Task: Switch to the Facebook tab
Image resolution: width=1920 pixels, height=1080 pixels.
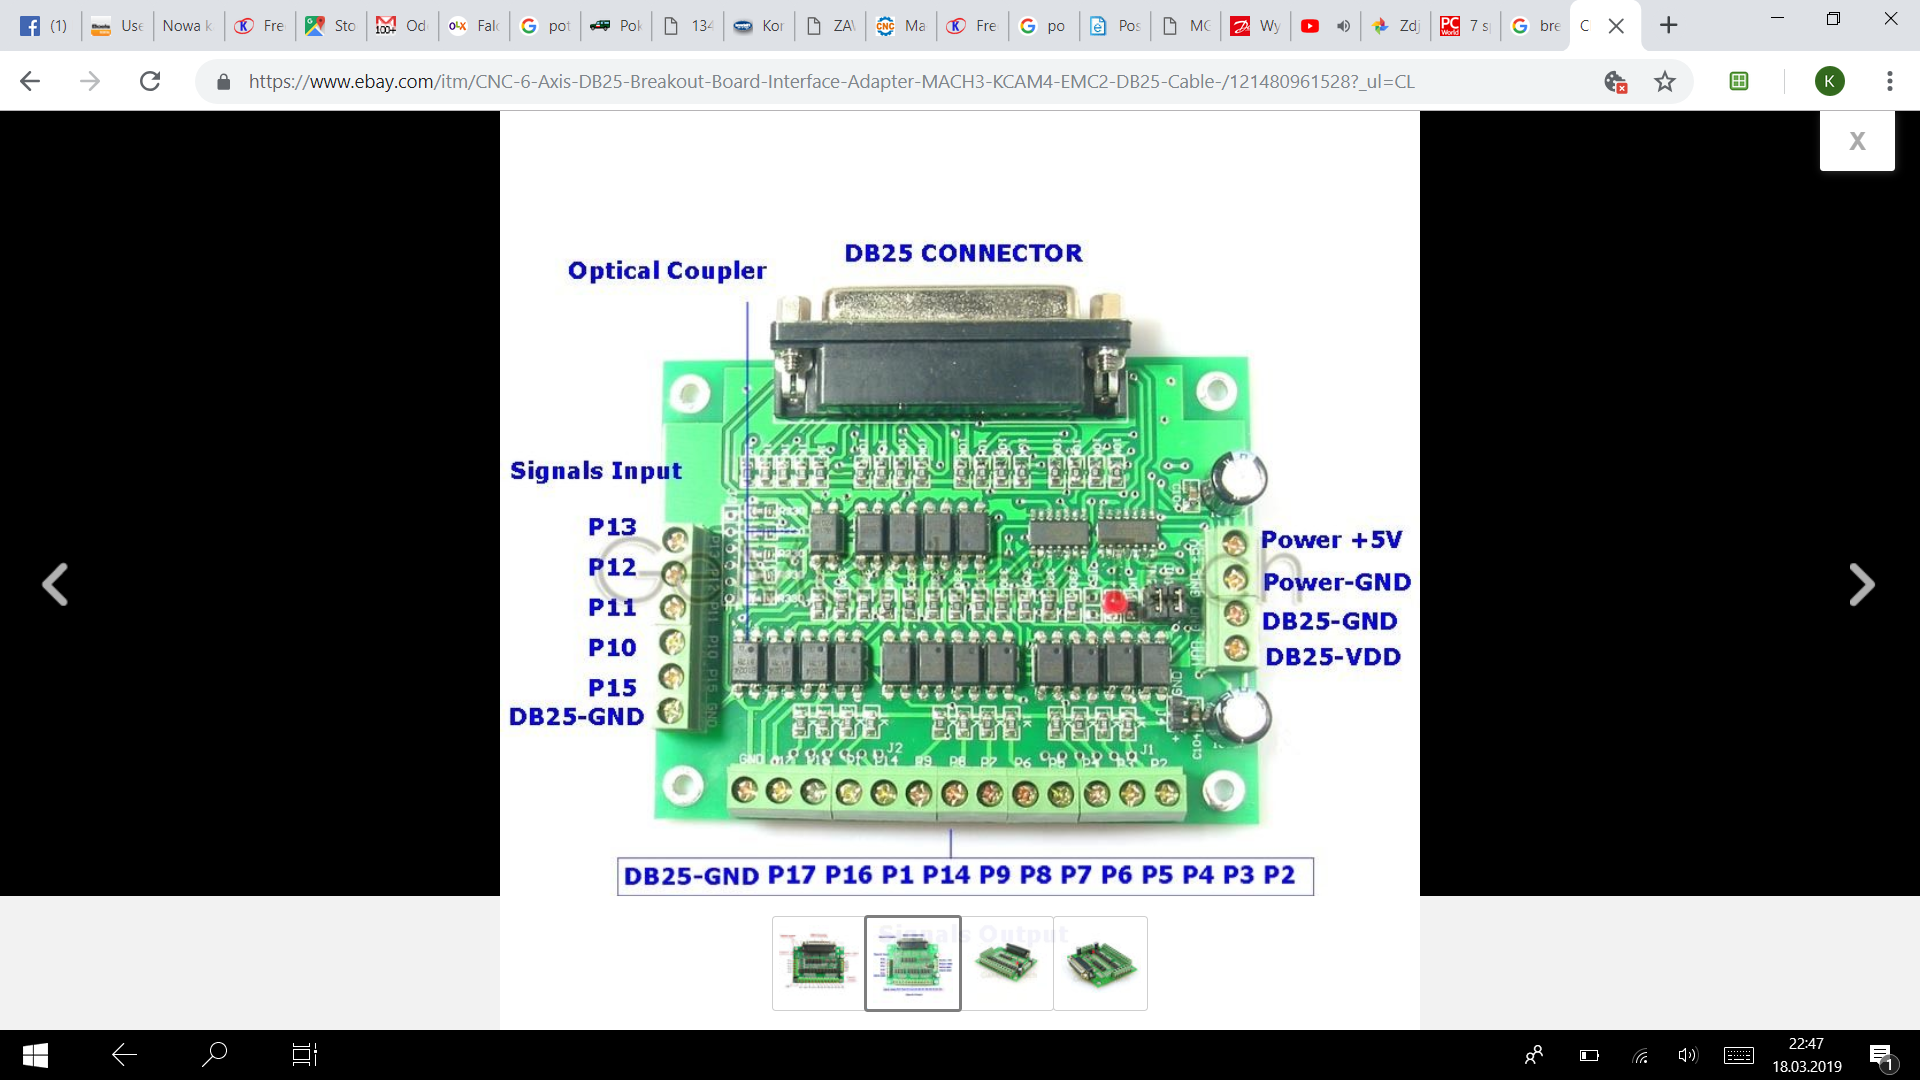Action: pos(45,26)
